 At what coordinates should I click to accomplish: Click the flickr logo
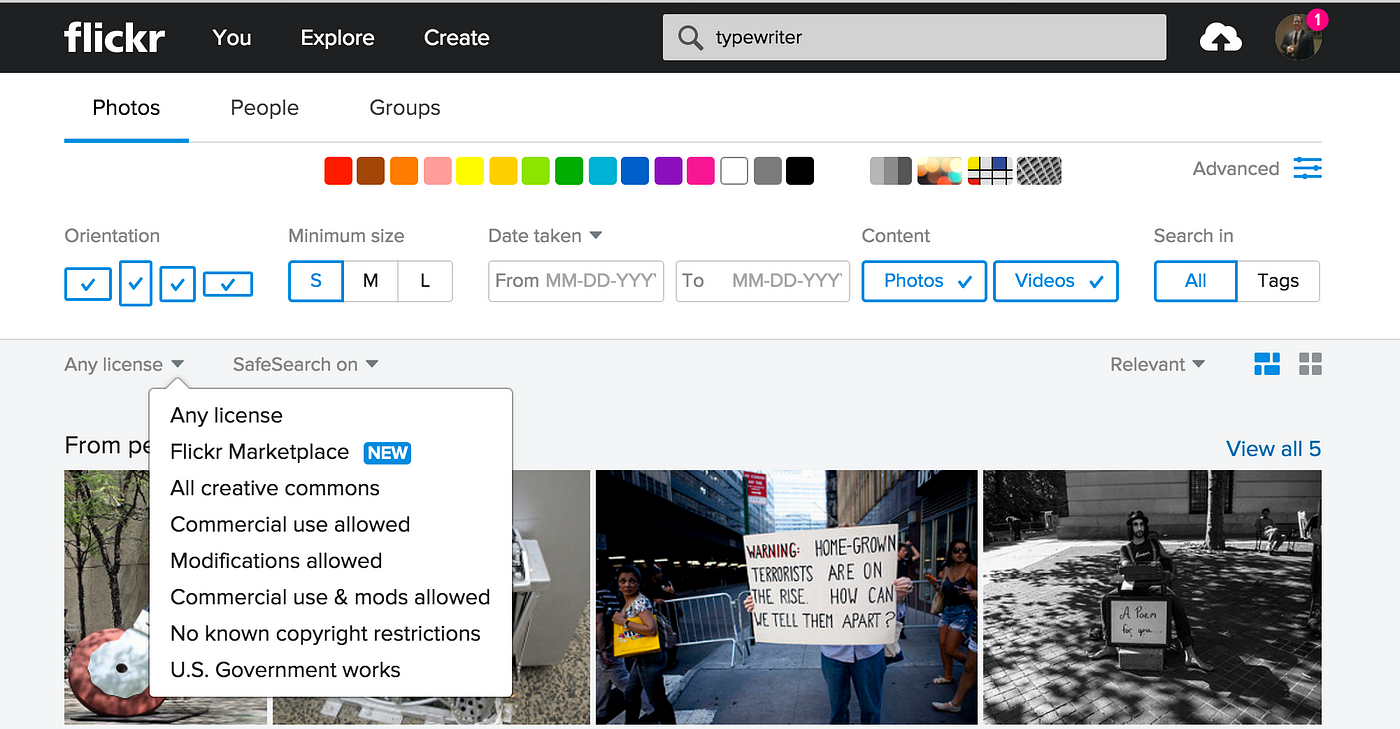click(114, 38)
